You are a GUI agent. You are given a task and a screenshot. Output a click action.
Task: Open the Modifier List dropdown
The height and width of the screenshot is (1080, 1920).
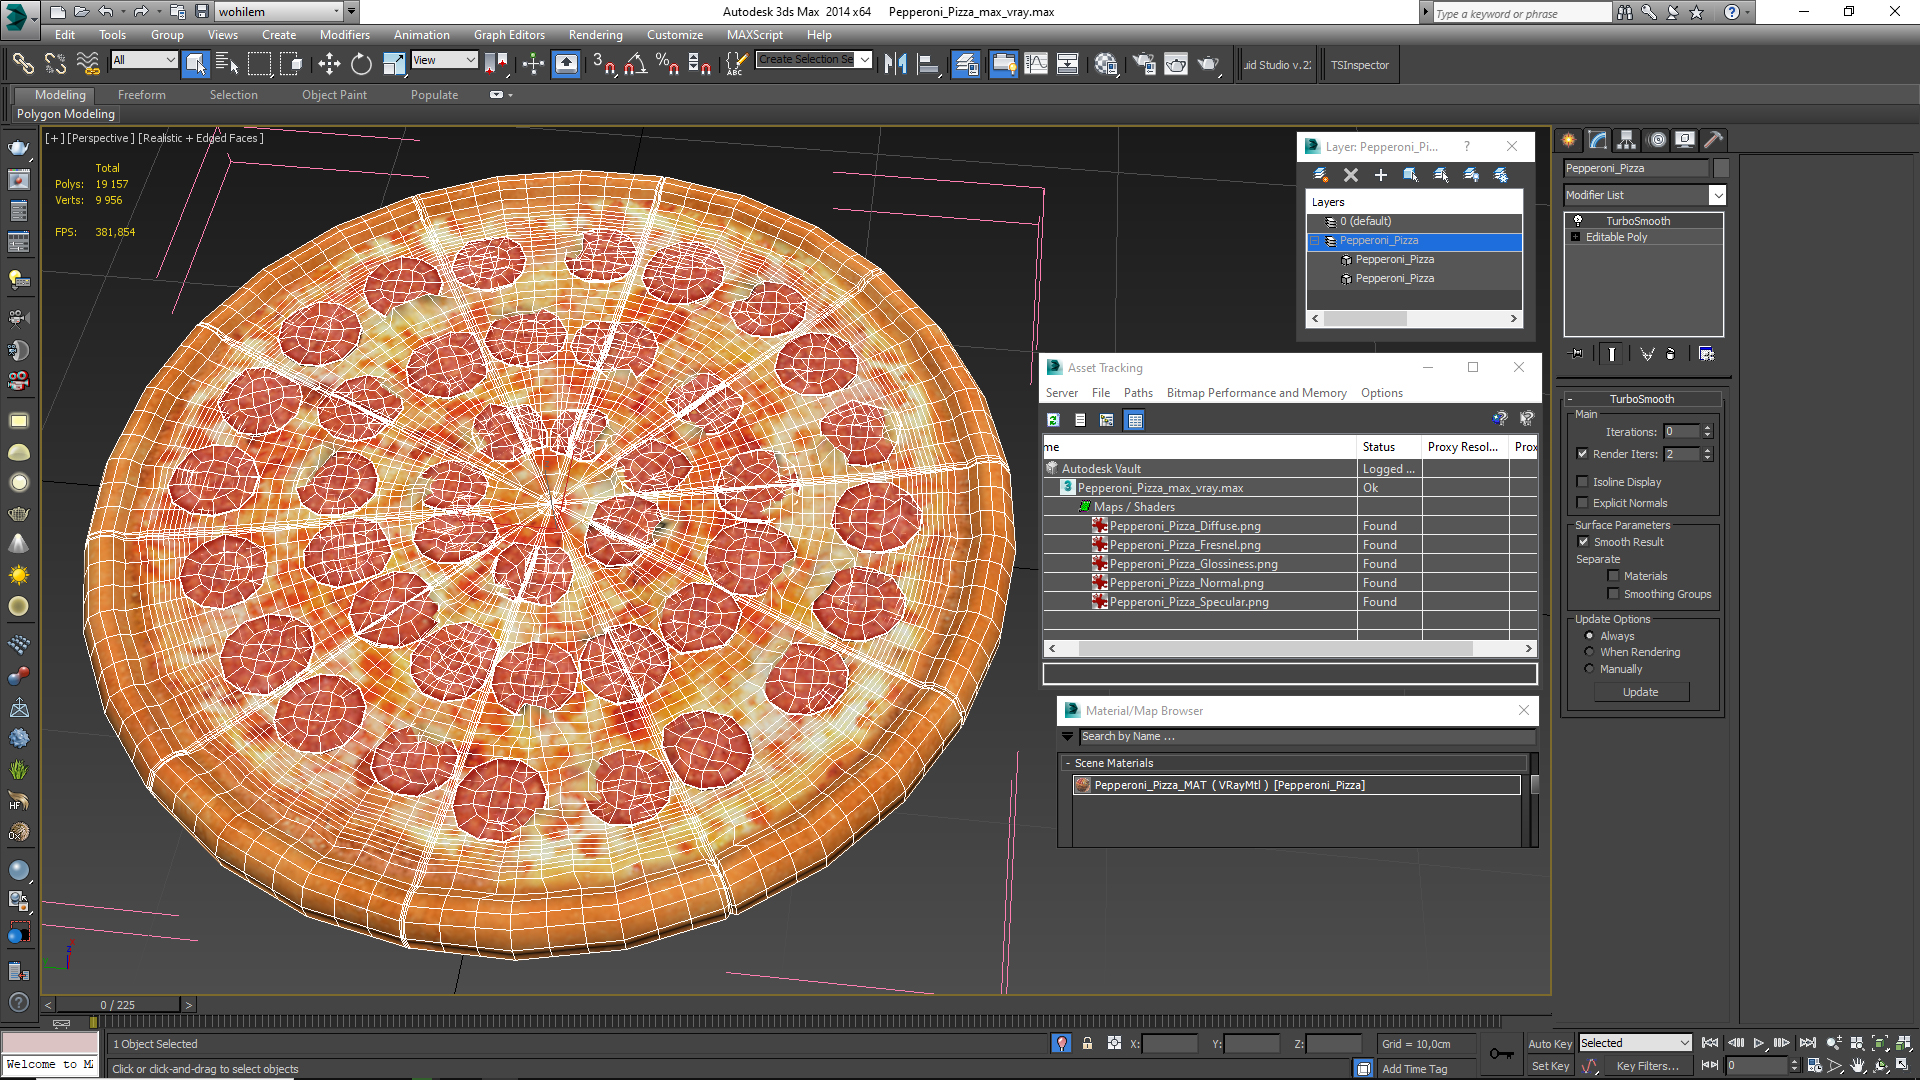[1717, 195]
